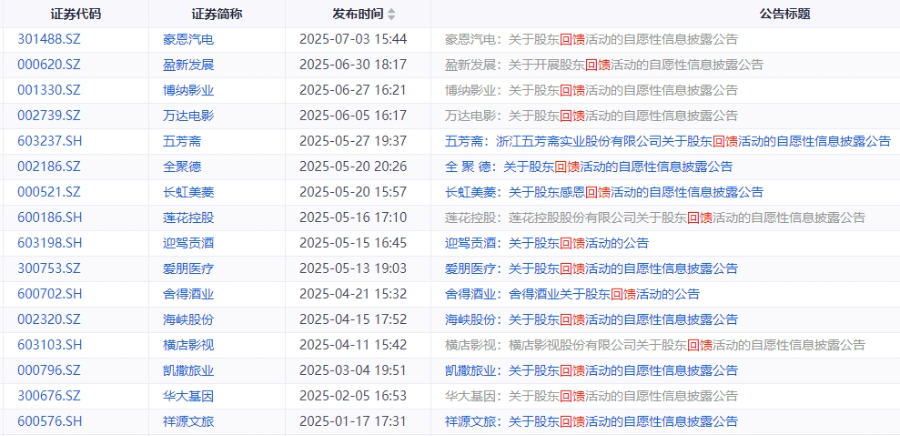
Task: Open 横店影视 announcement title link
Action: tap(655, 345)
